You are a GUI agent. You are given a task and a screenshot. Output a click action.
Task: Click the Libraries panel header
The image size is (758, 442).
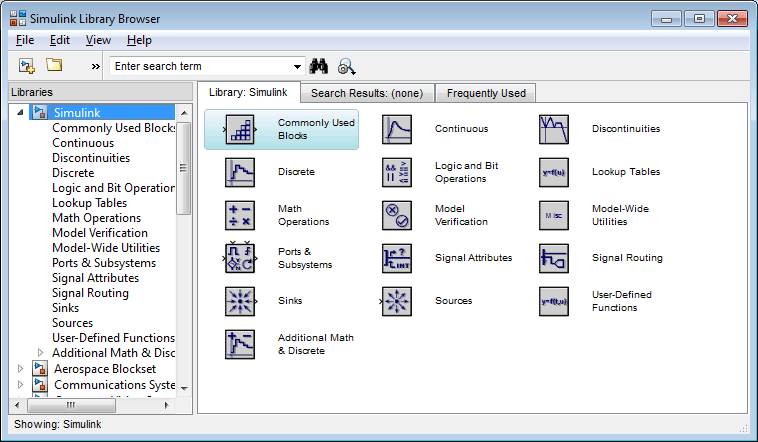[101, 92]
